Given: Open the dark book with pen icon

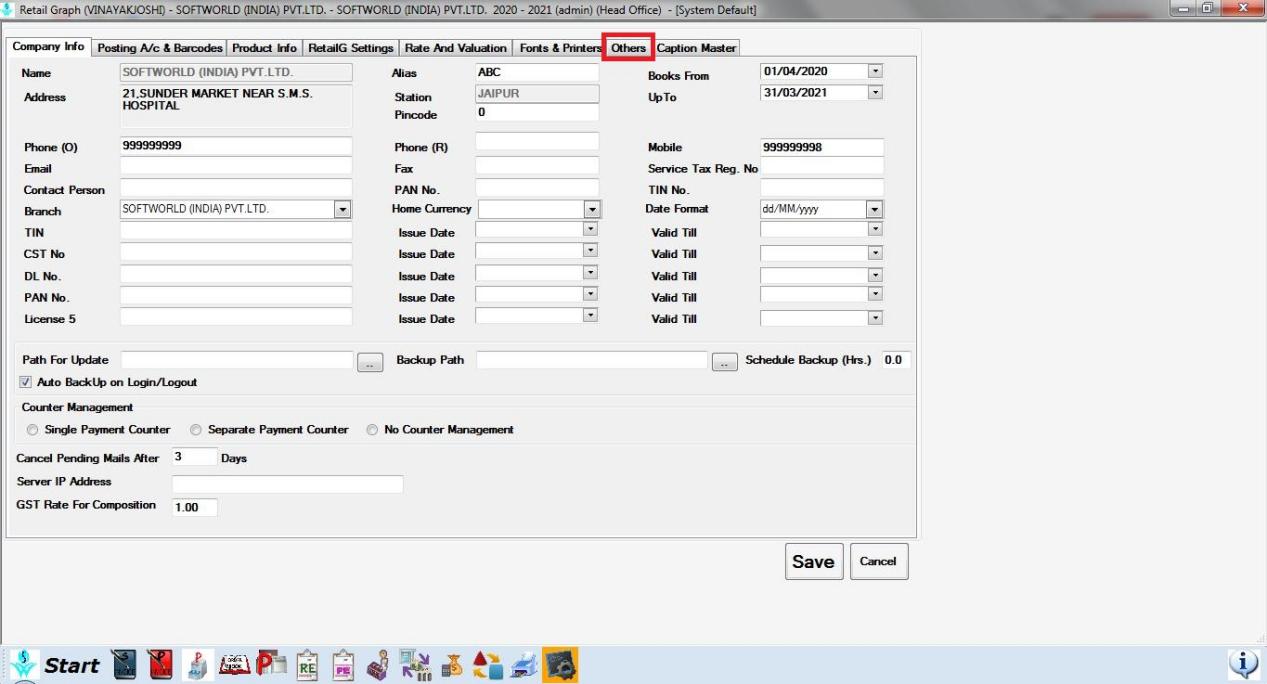Looking at the screenshot, I should [124, 666].
